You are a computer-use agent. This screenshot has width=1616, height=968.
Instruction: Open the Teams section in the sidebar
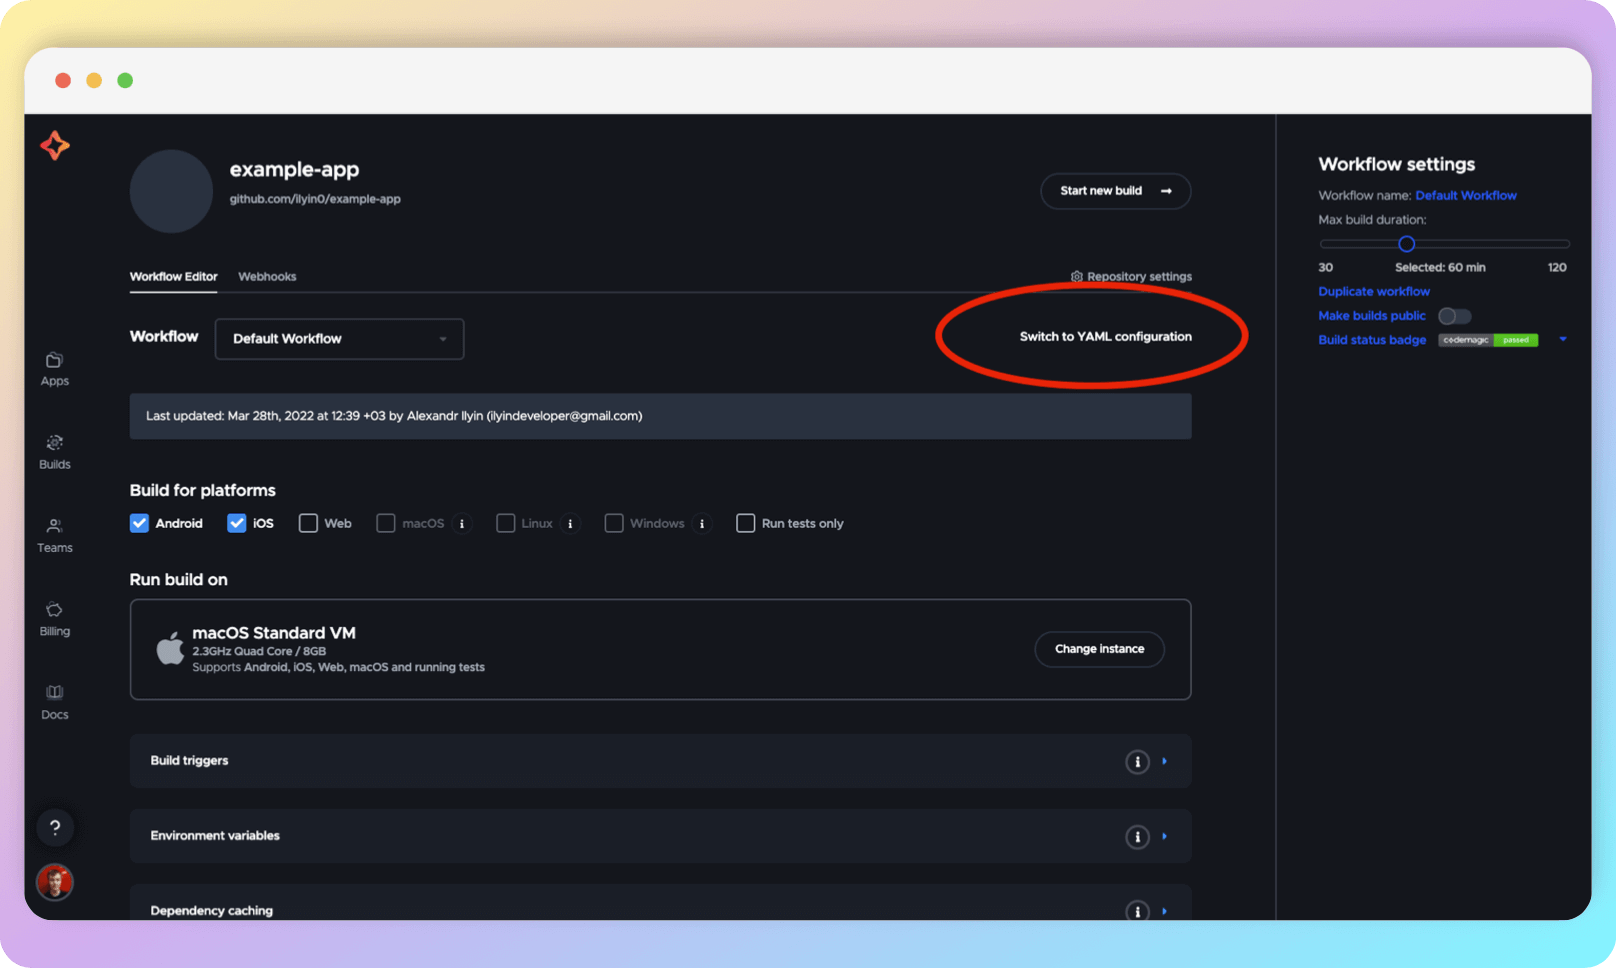click(54, 535)
